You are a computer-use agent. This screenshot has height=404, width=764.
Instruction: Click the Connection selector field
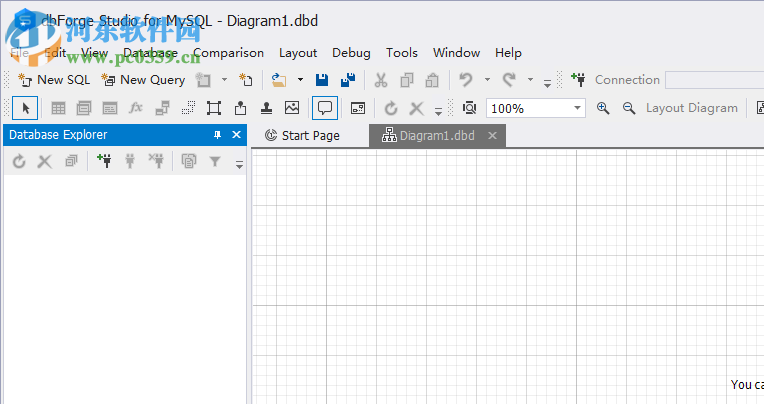(714, 80)
